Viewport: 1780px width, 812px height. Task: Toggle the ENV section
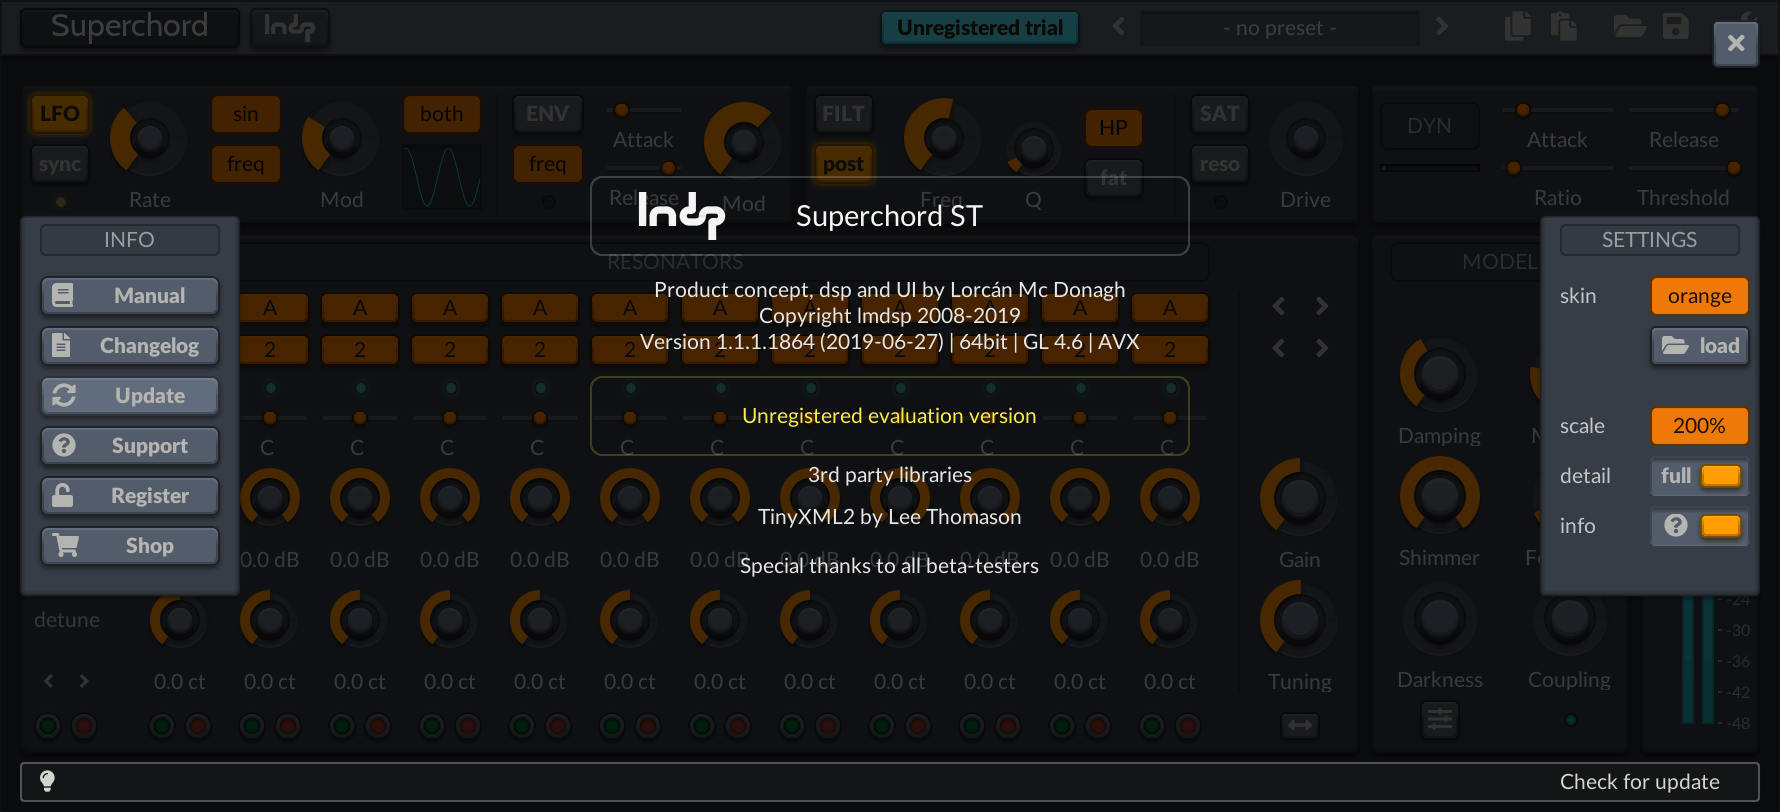tap(547, 114)
